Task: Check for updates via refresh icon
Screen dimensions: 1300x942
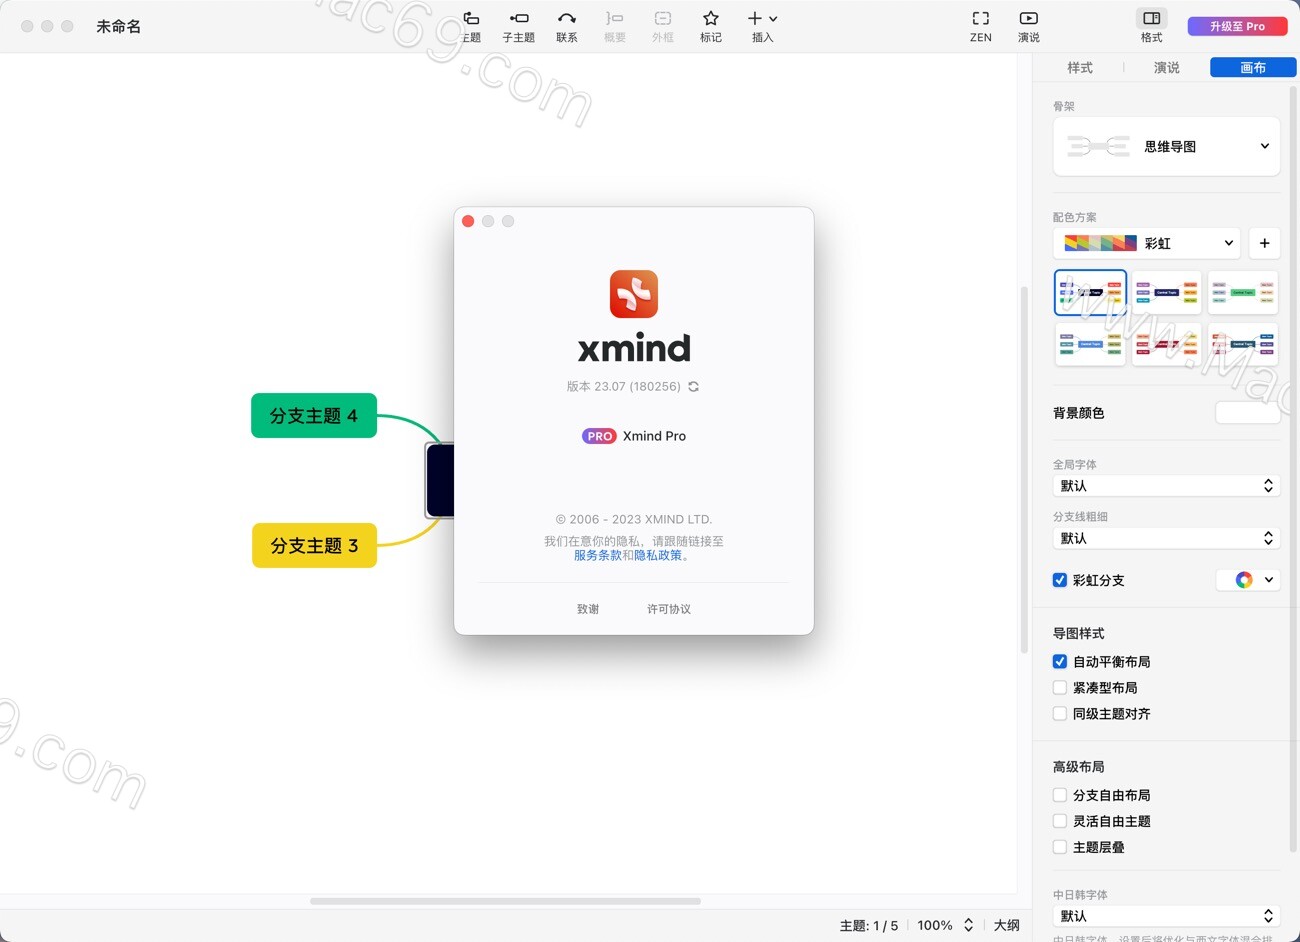Action: click(693, 387)
